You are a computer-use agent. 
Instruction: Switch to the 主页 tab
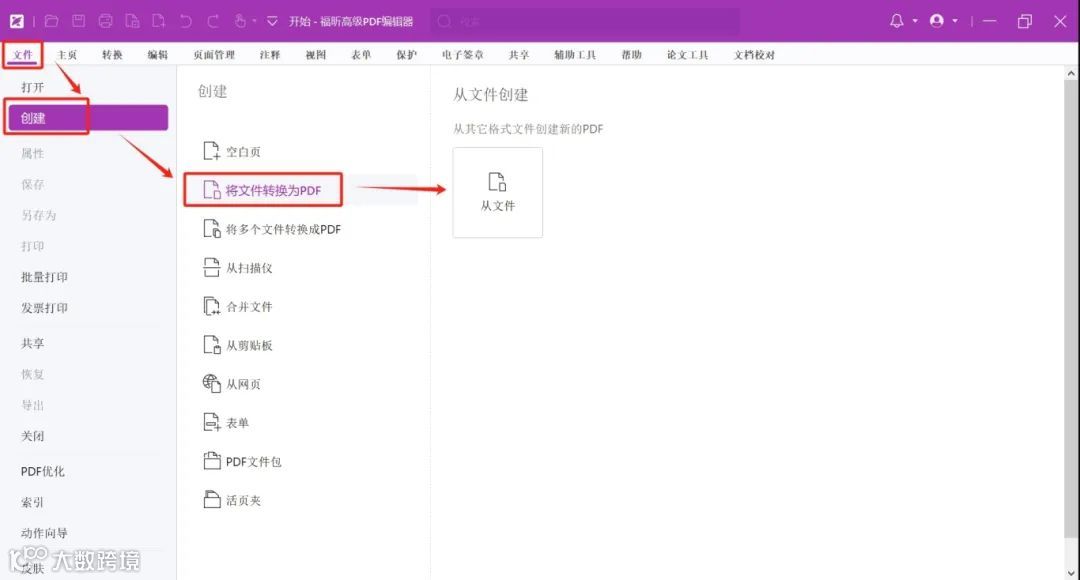(x=67, y=54)
